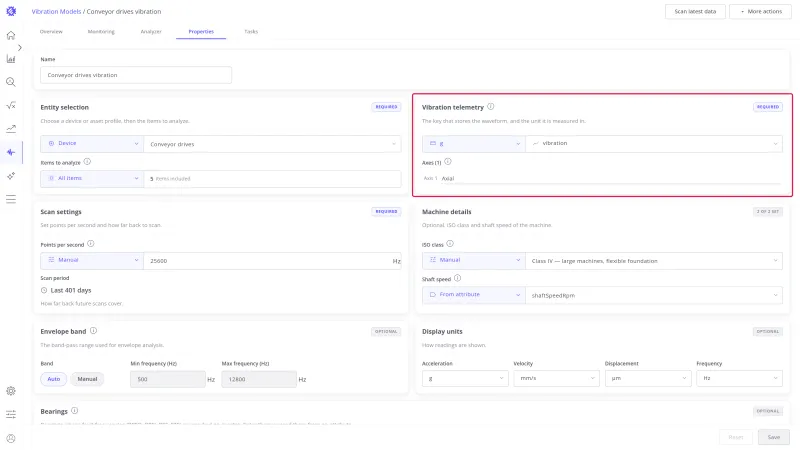
Task: Open the user account icon
Action: coord(11,438)
